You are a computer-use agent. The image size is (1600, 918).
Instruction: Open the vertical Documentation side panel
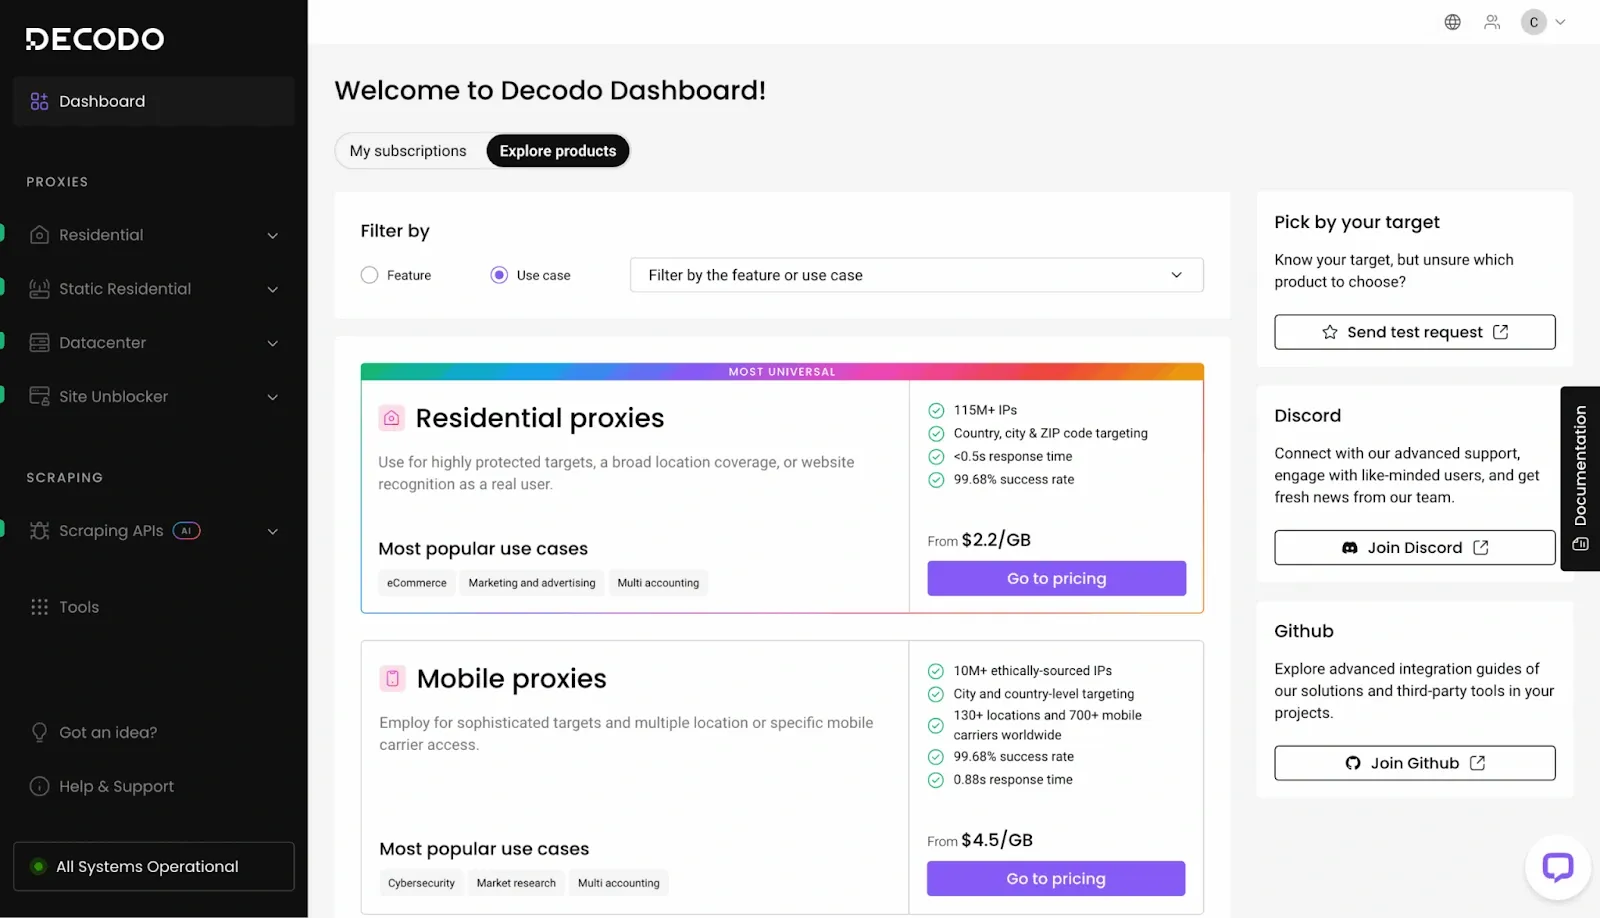(1580, 478)
